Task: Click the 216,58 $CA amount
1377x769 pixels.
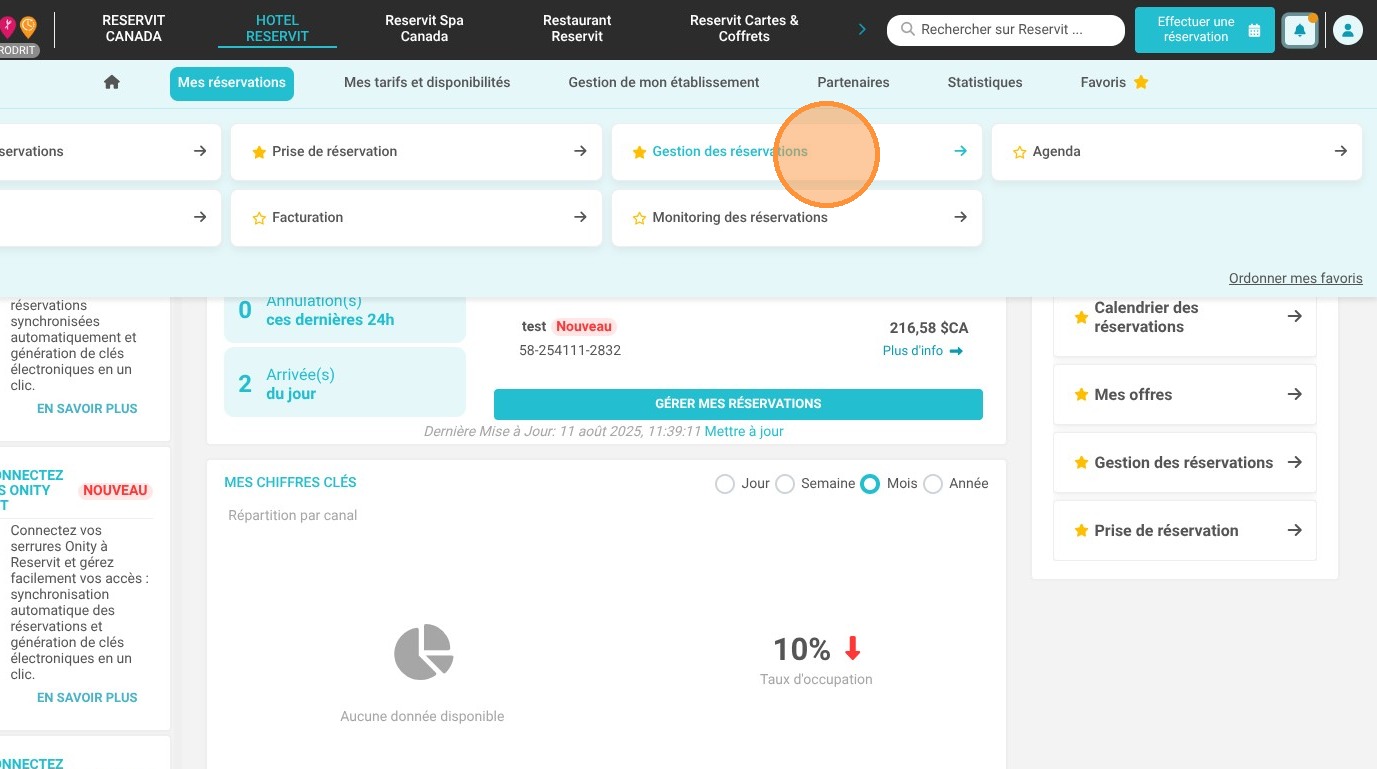Action: point(929,328)
